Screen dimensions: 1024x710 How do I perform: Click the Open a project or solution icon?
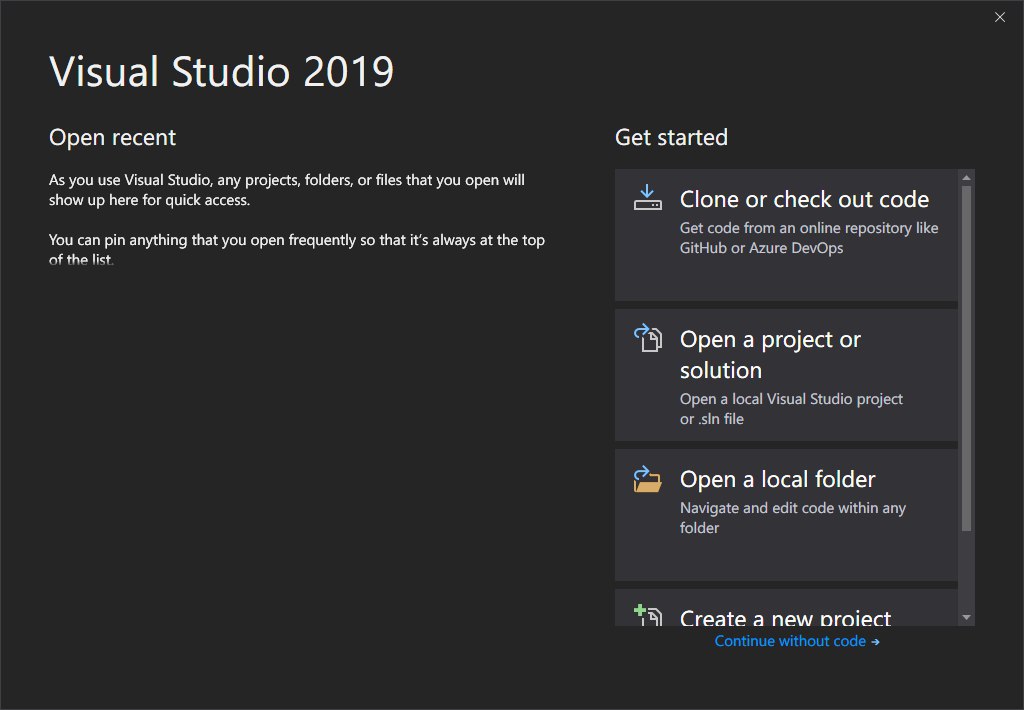pyautogui.click(x=647, y=338)
